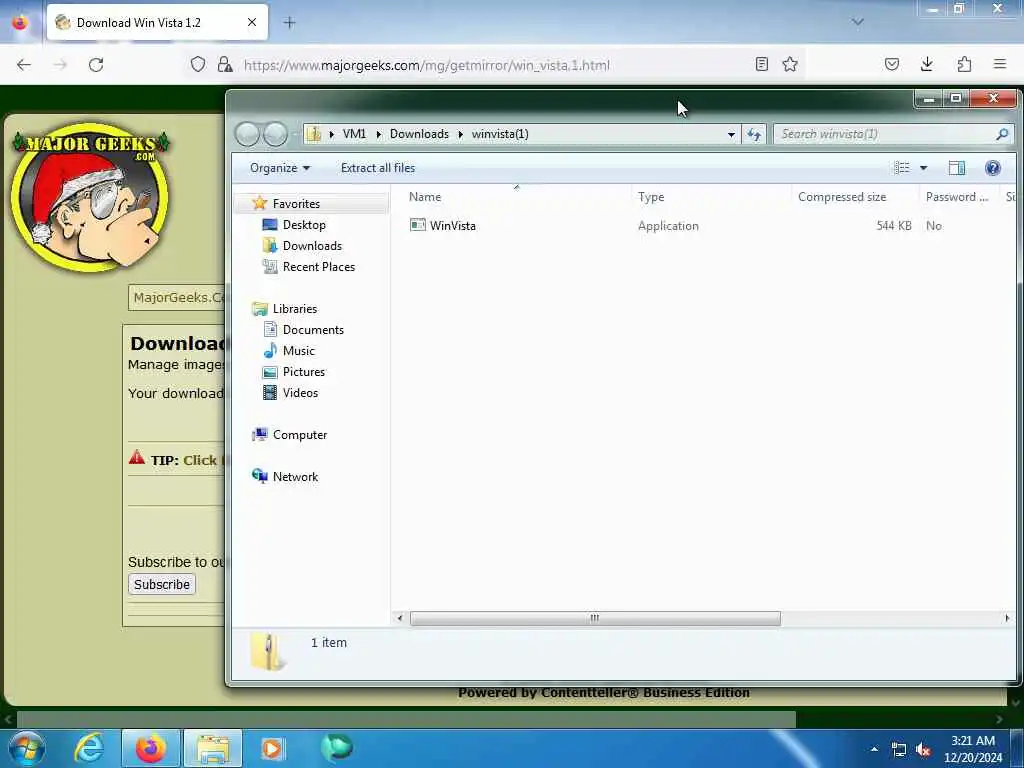Show the preview pane
This screenshot has height=768, width=1024.
(x=957, y=168)
